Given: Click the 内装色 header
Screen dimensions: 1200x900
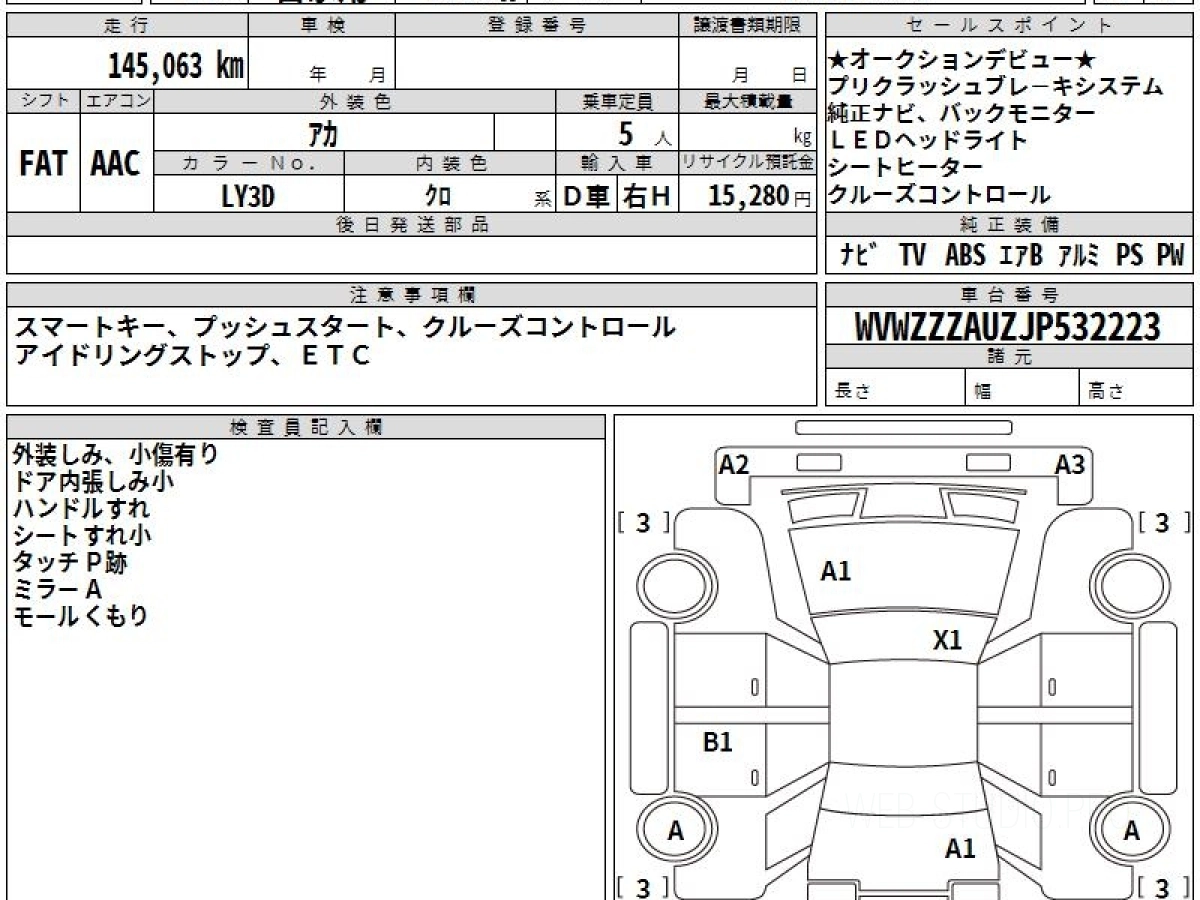Looking at the screenshot, I should (450, 163).
